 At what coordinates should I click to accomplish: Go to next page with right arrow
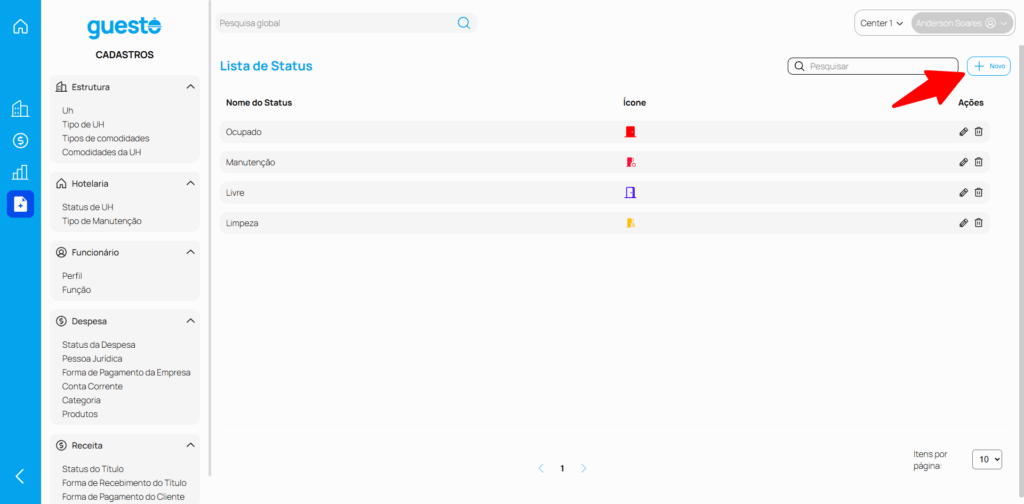pyautogui.click(x=584, y=468)
